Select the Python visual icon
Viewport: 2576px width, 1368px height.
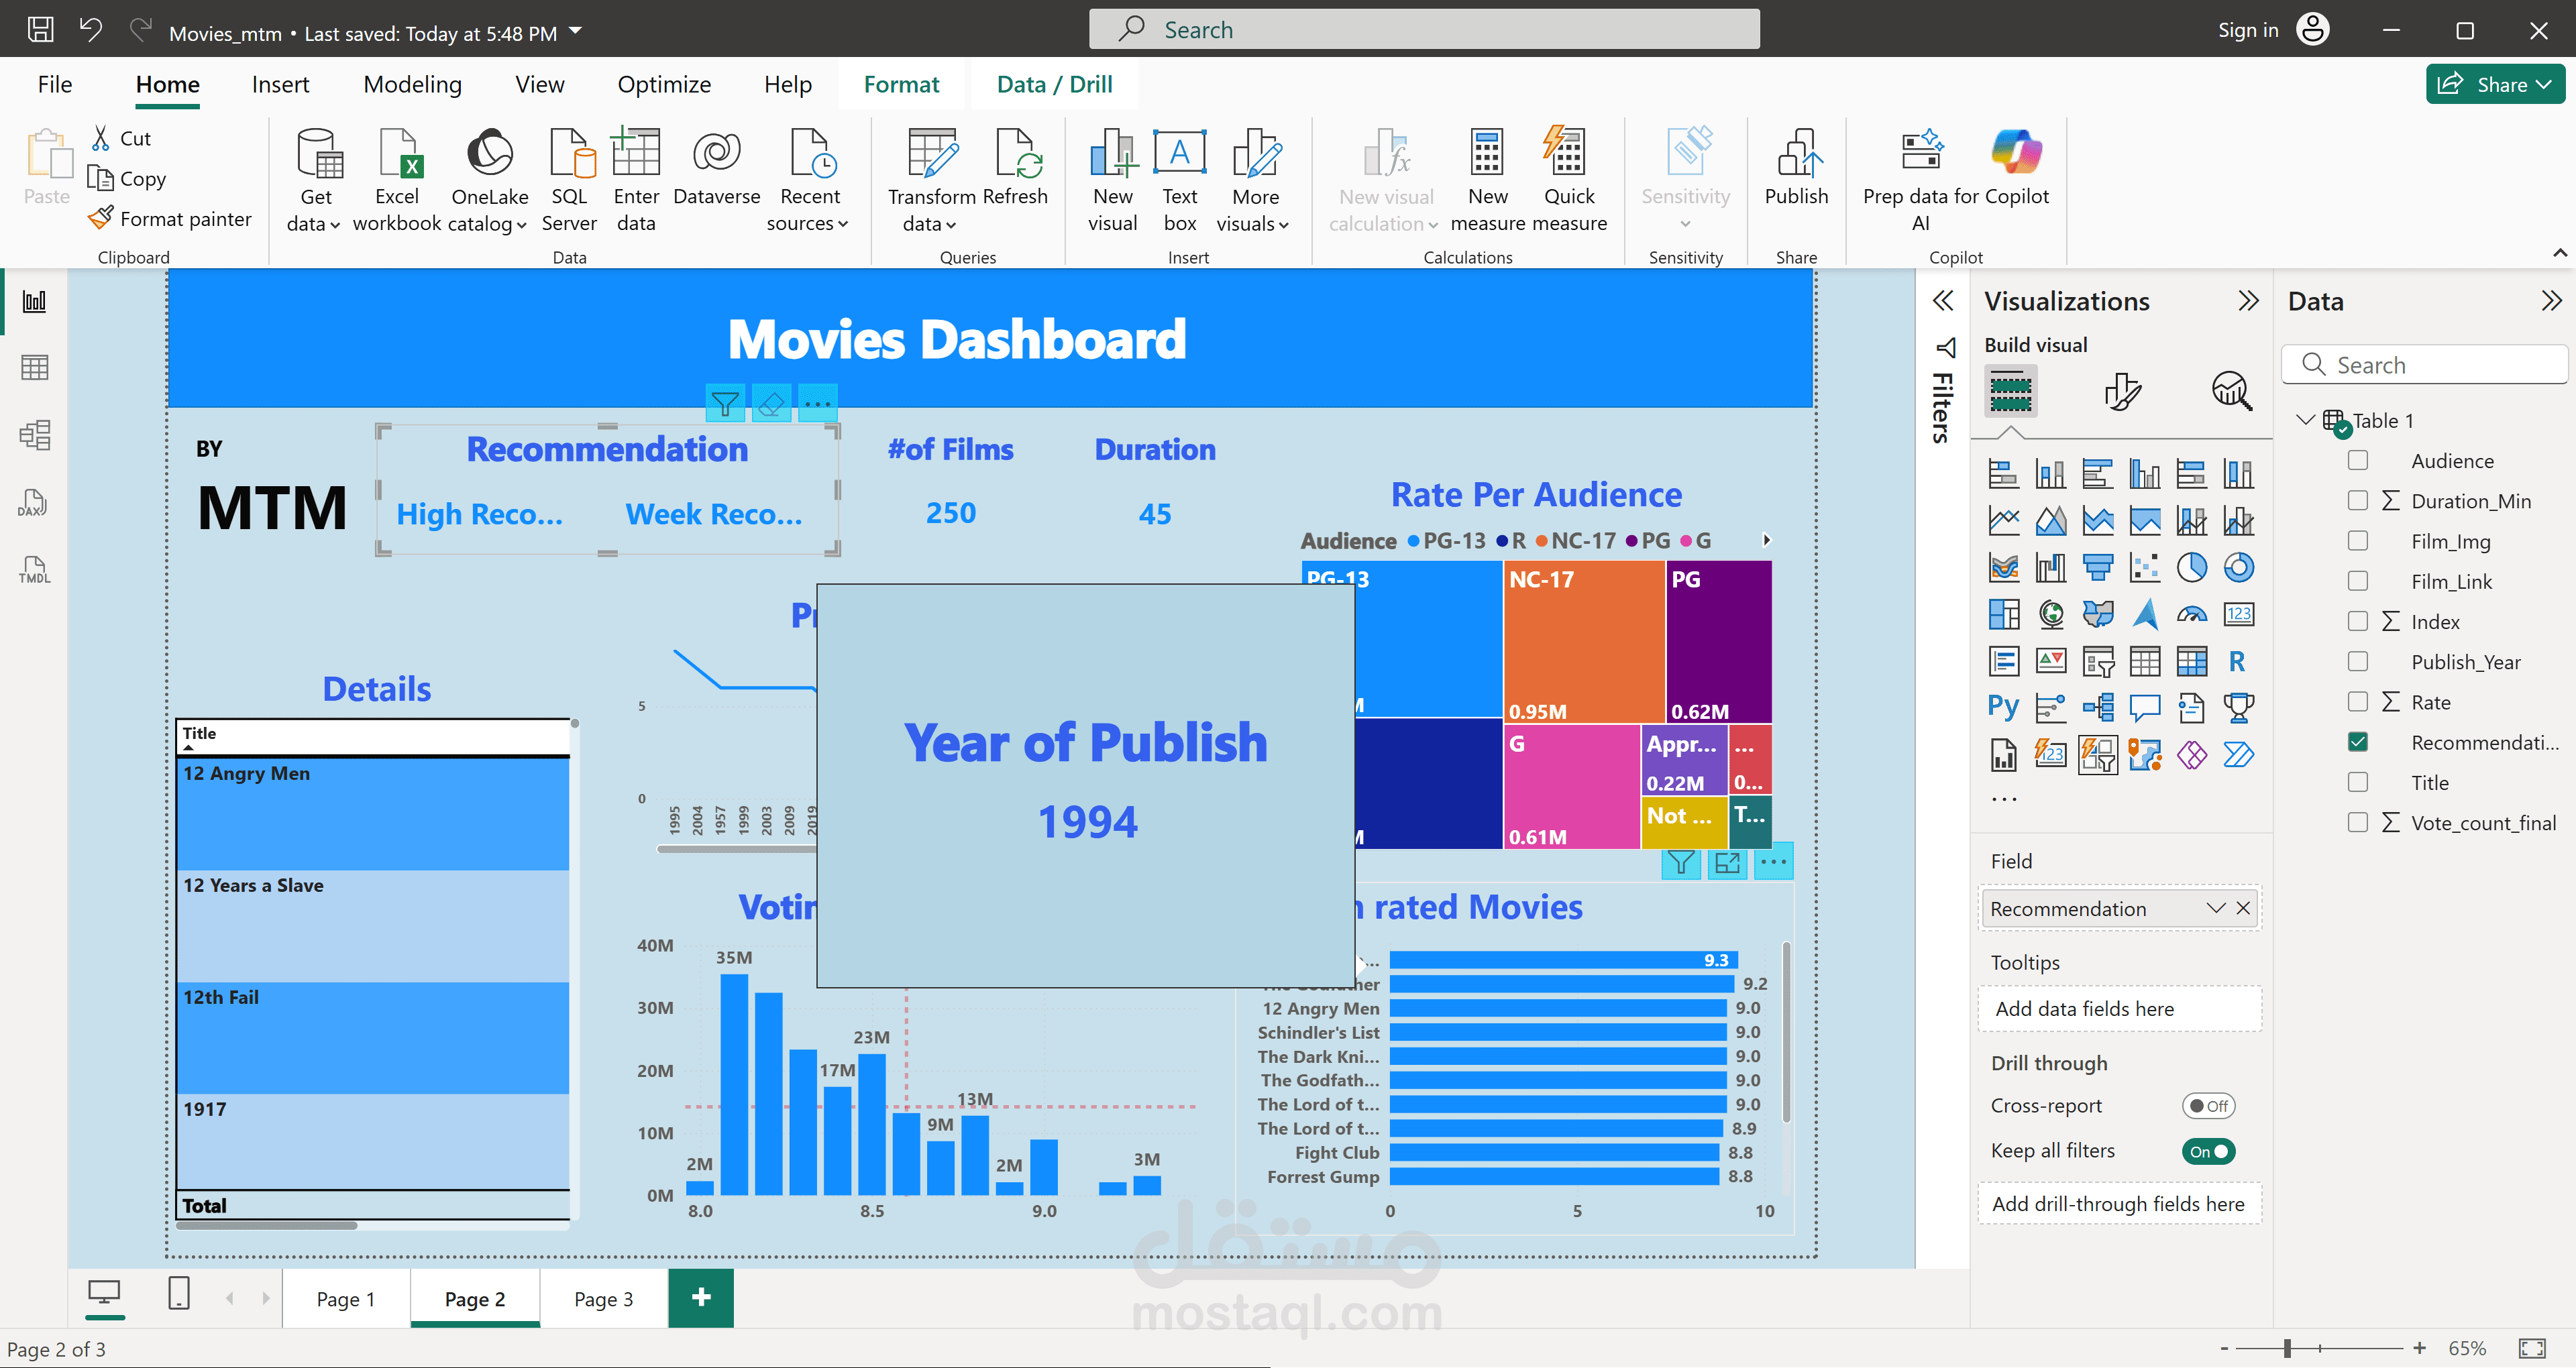(x=2003, y=708)
